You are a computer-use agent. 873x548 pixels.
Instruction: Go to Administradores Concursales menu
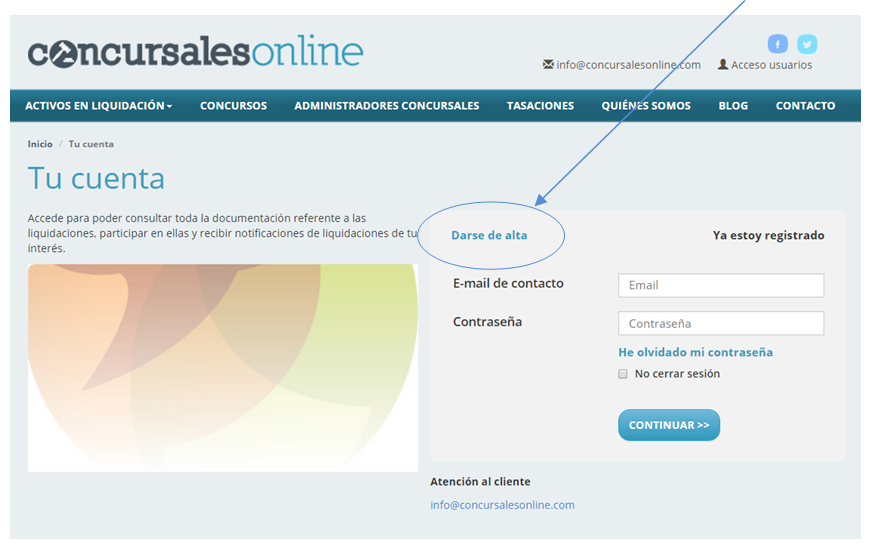click(x=386, y=106)
